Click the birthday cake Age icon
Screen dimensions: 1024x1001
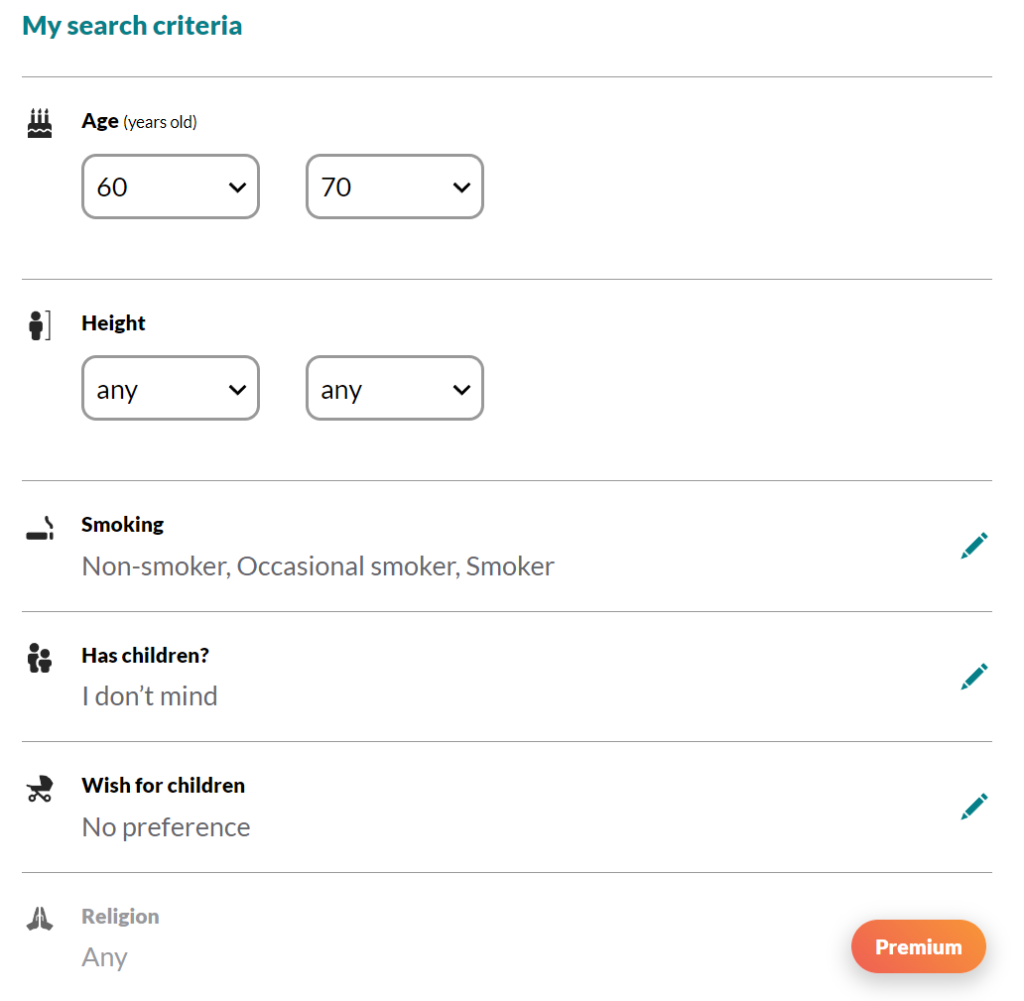[x=40, y=123]
